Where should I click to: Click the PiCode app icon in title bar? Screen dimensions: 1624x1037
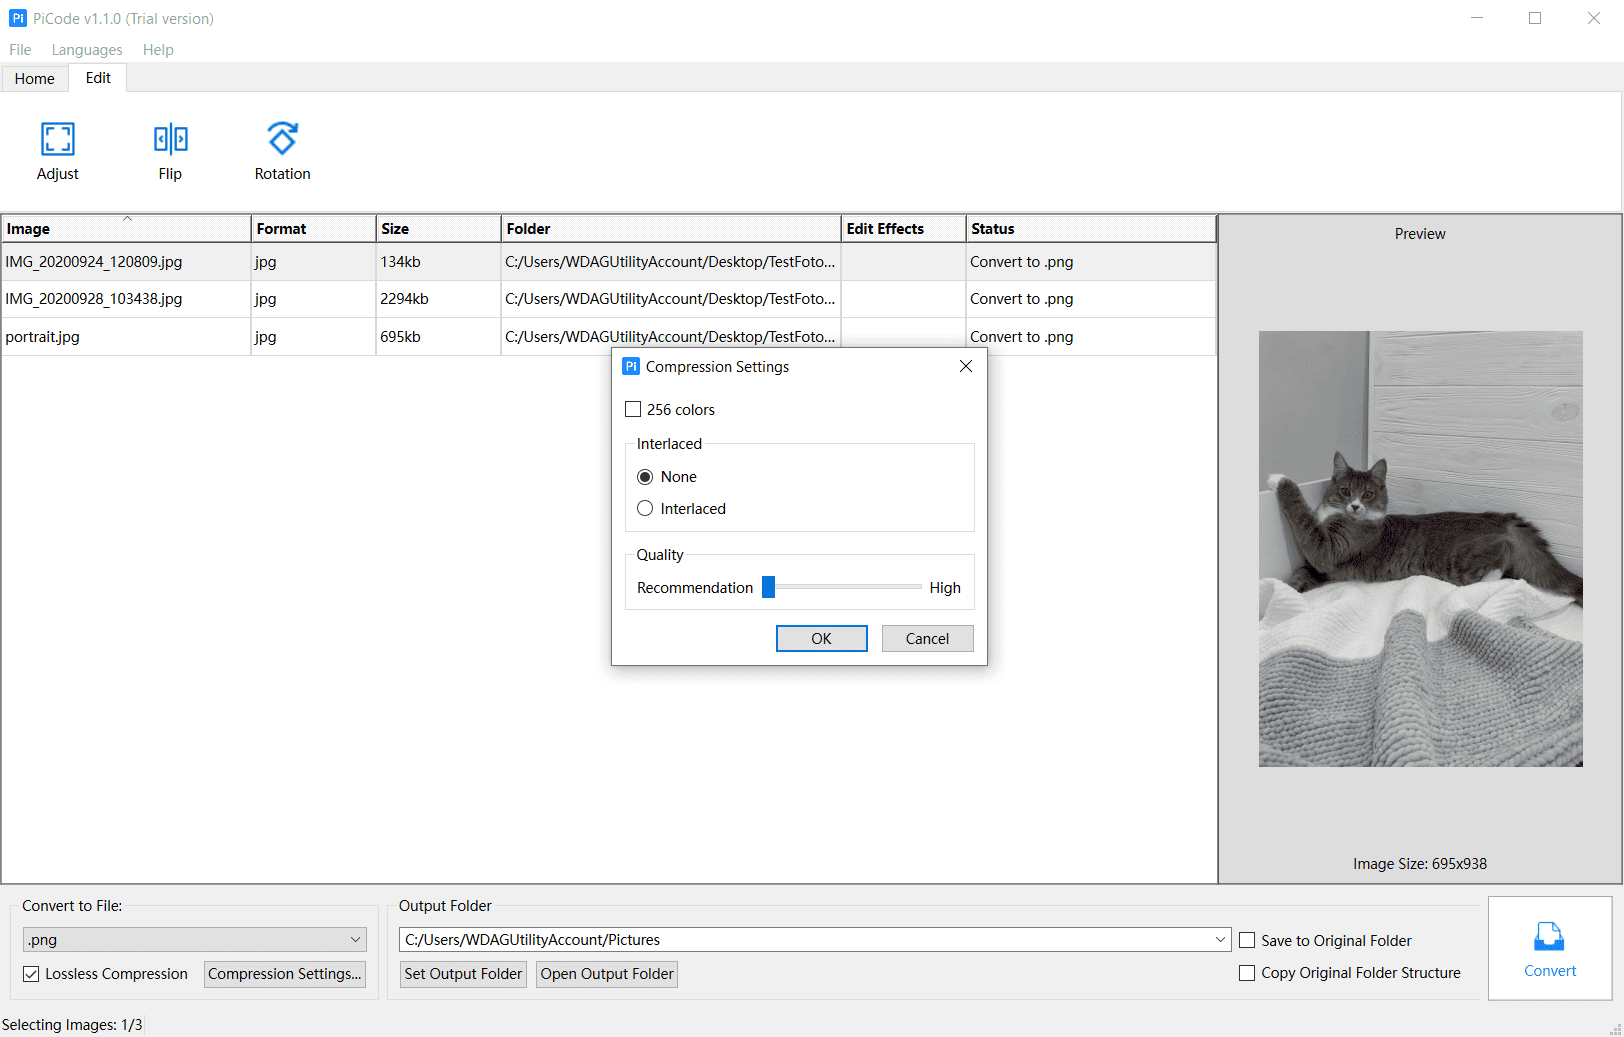pyautogui.click(x=18, y=18)
